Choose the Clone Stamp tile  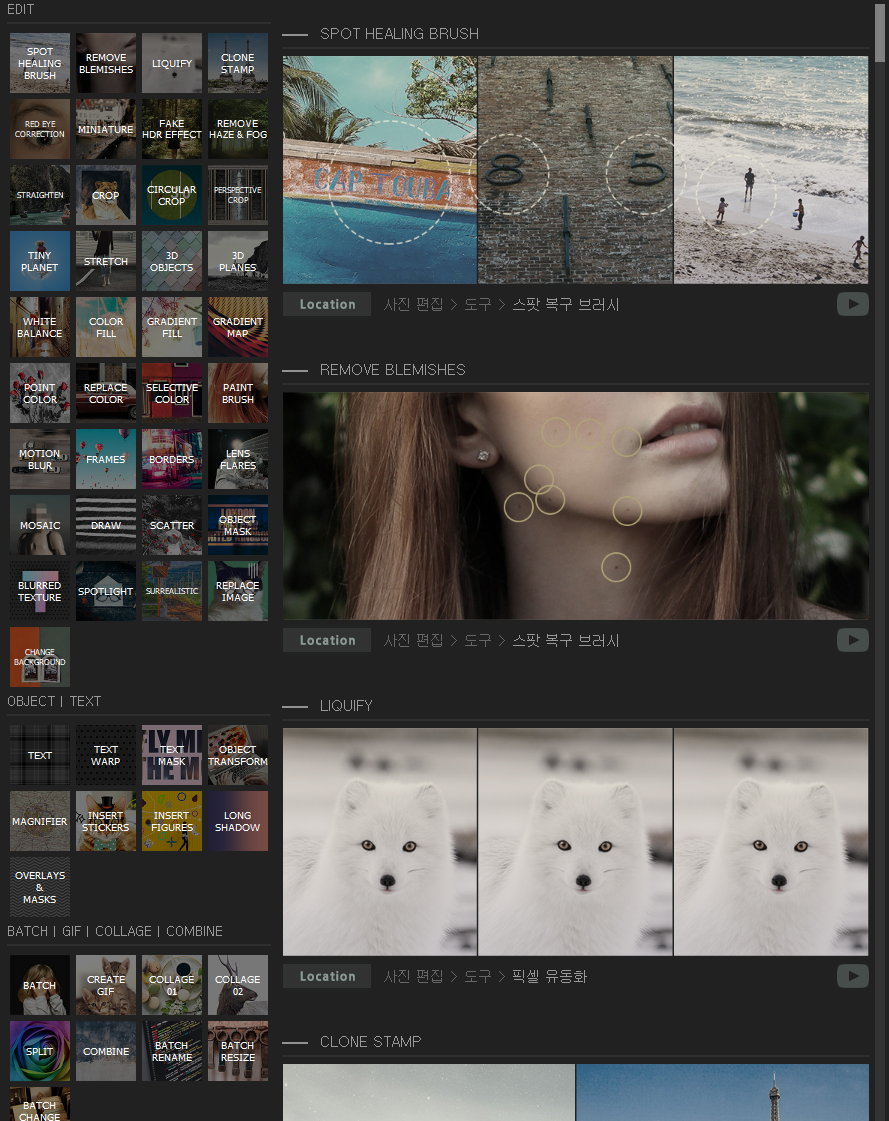click(x=237, y=63)
